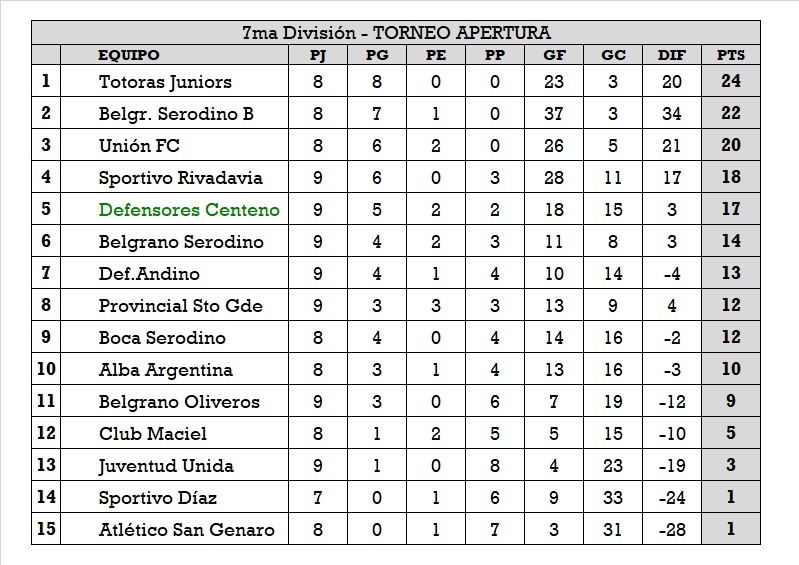Select the DIF column header
This screenshot has height=565, width=799.
click(671, 55)
